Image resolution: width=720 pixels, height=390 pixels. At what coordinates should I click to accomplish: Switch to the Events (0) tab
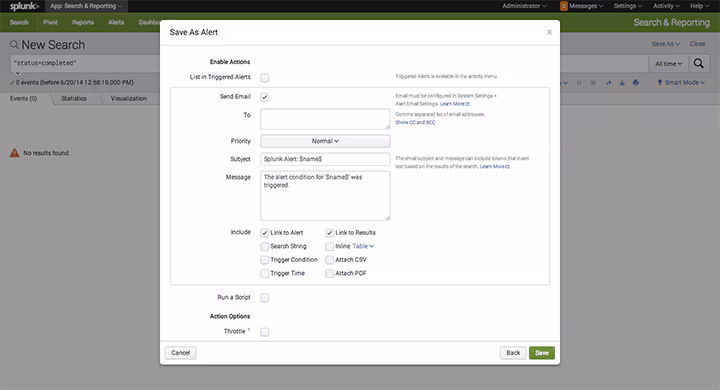23,98
